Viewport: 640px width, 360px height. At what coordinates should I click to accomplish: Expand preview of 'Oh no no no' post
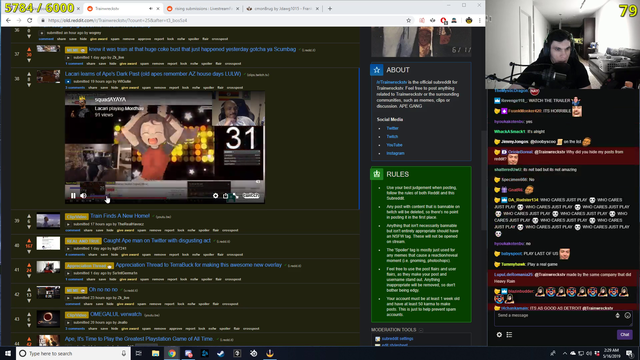tap(68, 298)
